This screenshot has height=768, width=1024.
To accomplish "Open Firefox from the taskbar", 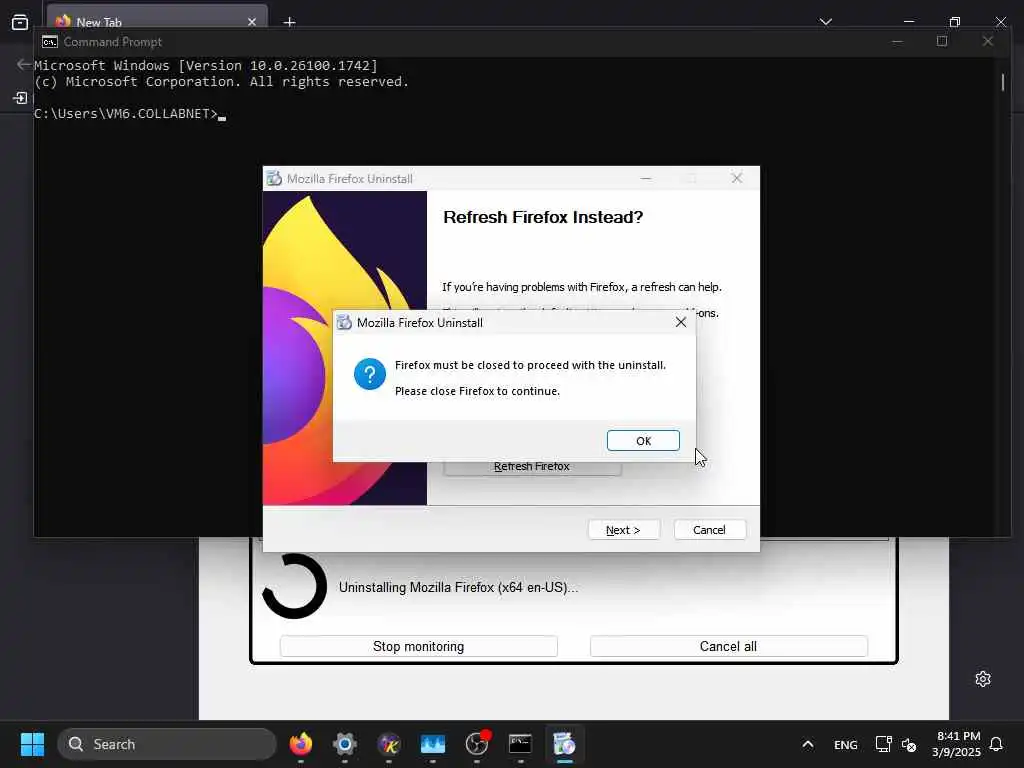I will pos(301,744).
